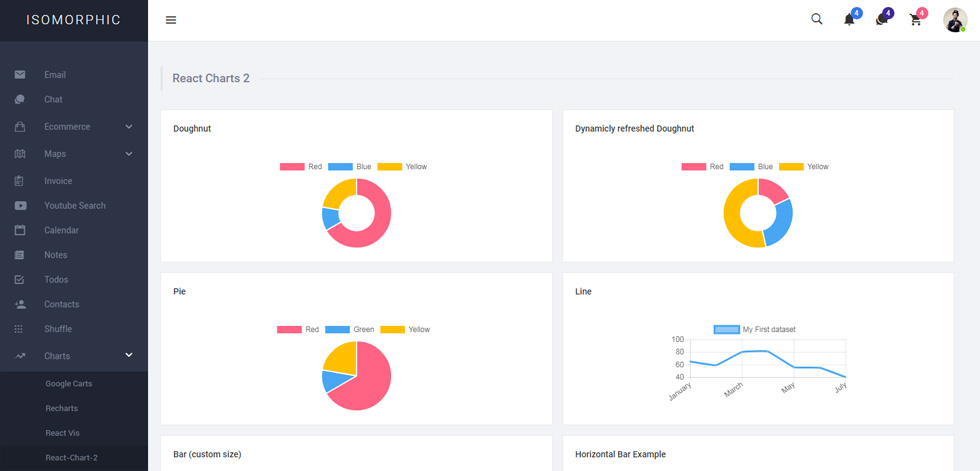The image size is (980, 471).
Task: Click the Email envelope icon in sidebar
Action: point(20,75)
